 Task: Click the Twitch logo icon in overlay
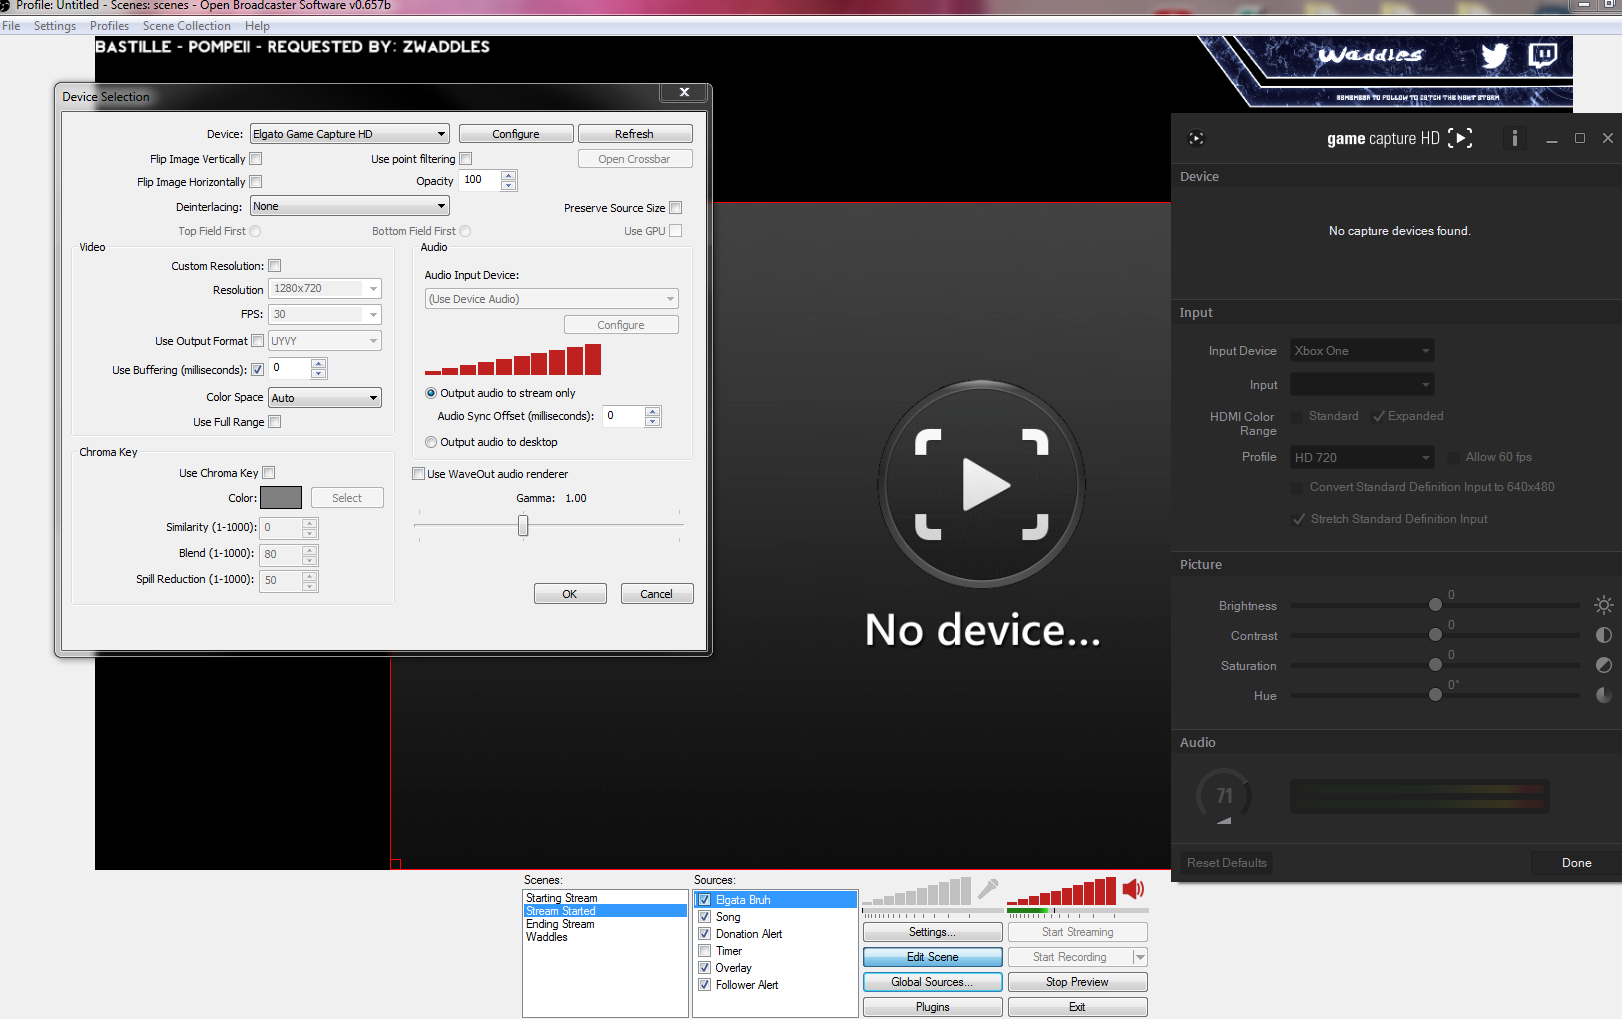click(x=1542, y=55)
